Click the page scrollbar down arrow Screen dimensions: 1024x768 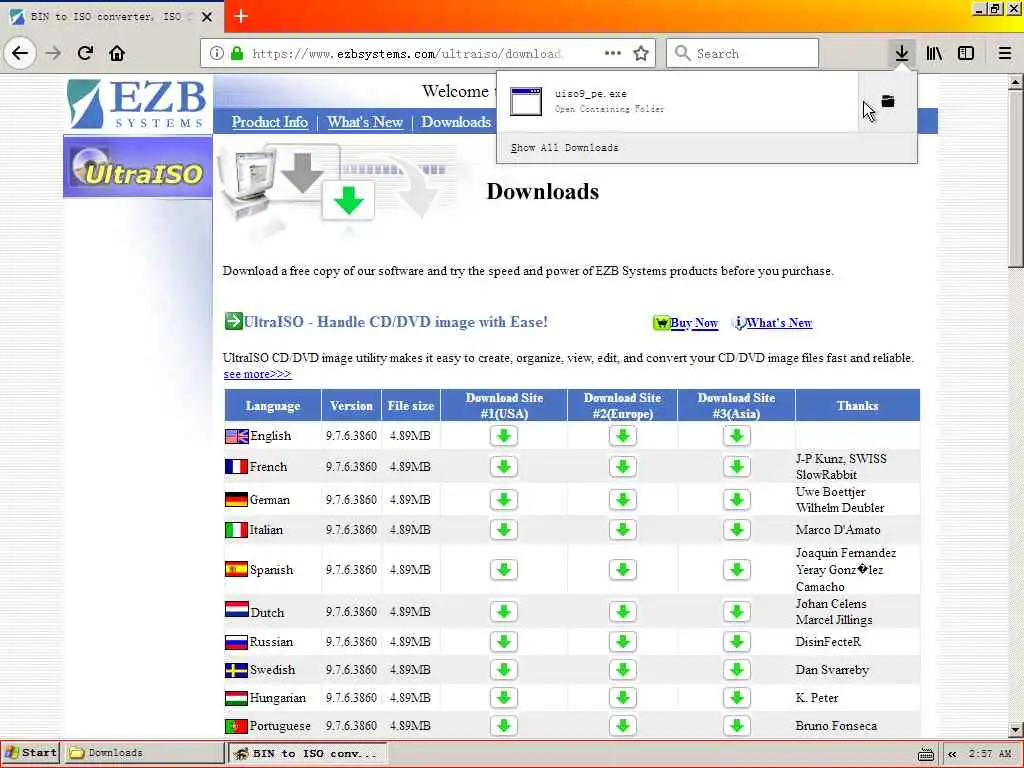(x=1016, y=729)
